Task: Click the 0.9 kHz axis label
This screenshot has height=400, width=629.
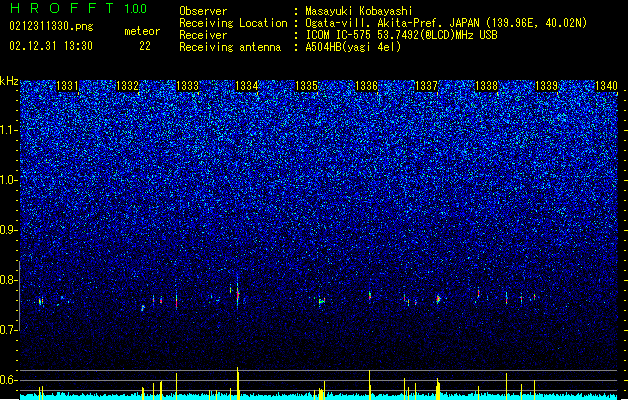Action: [9, 230]
